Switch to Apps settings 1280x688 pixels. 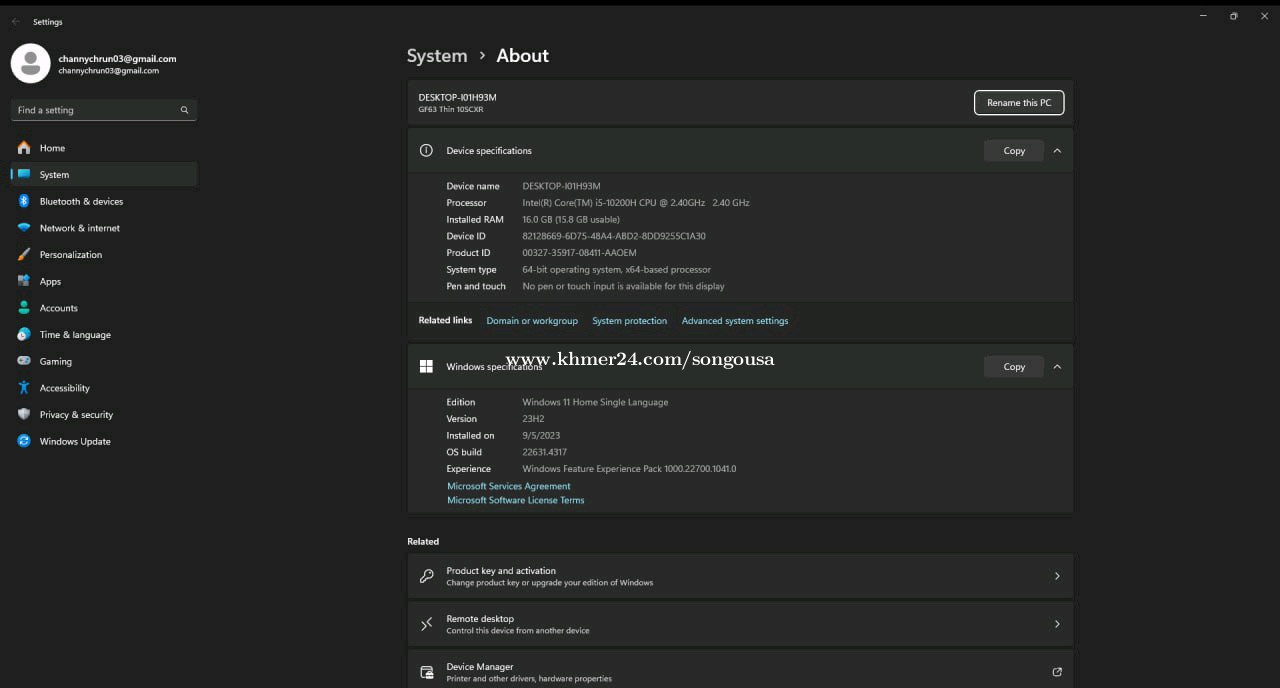click(x=104, y=281)
